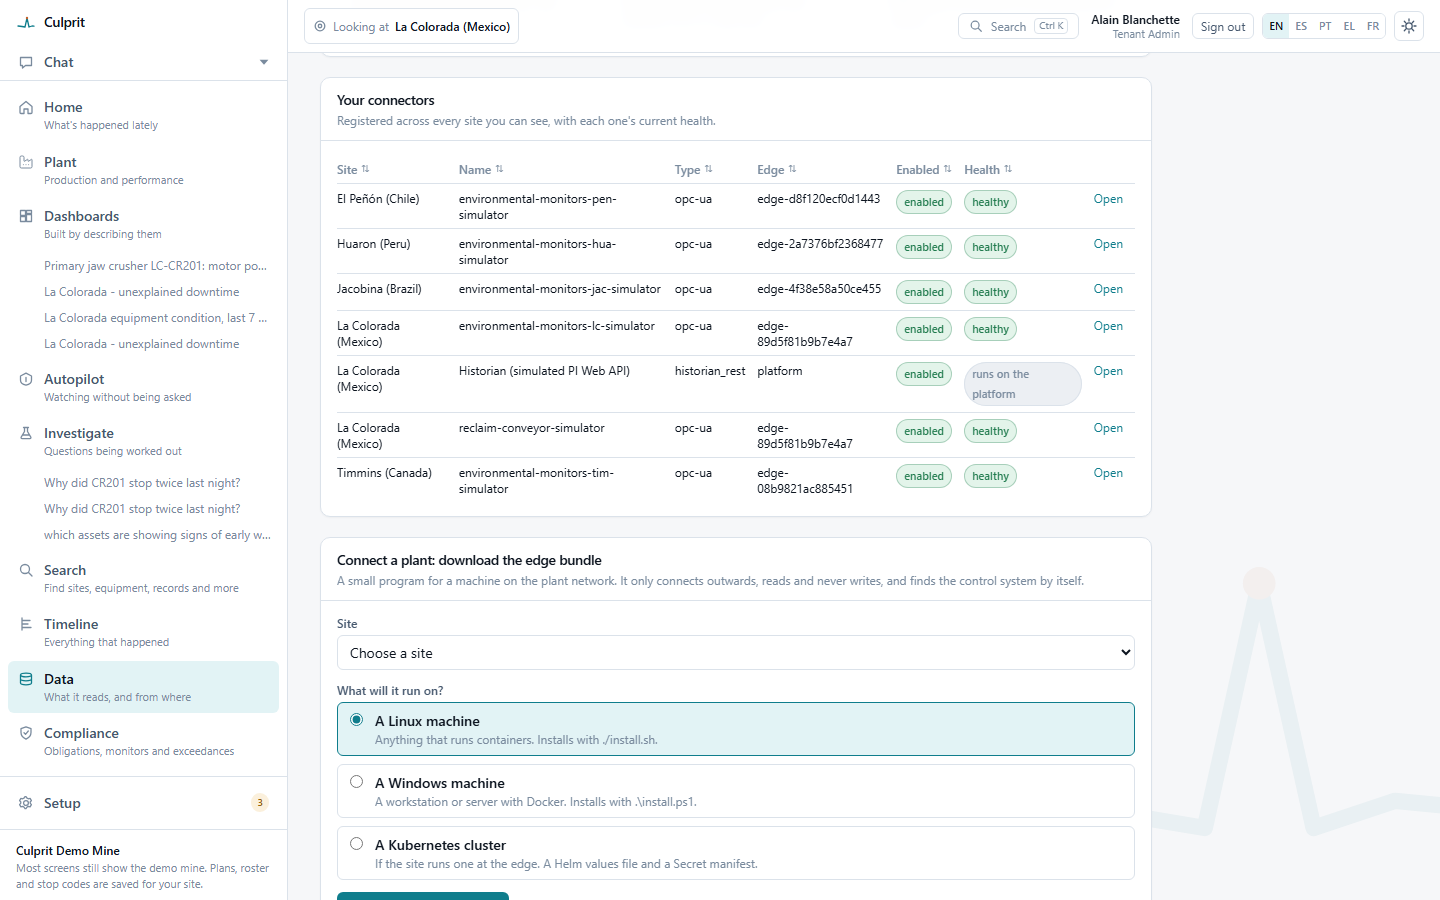Image resolution: width=1440 pixels, height=900 pixels.
Task: Click the Timeline icon in sidebar
Action: [x=26, y=624]
